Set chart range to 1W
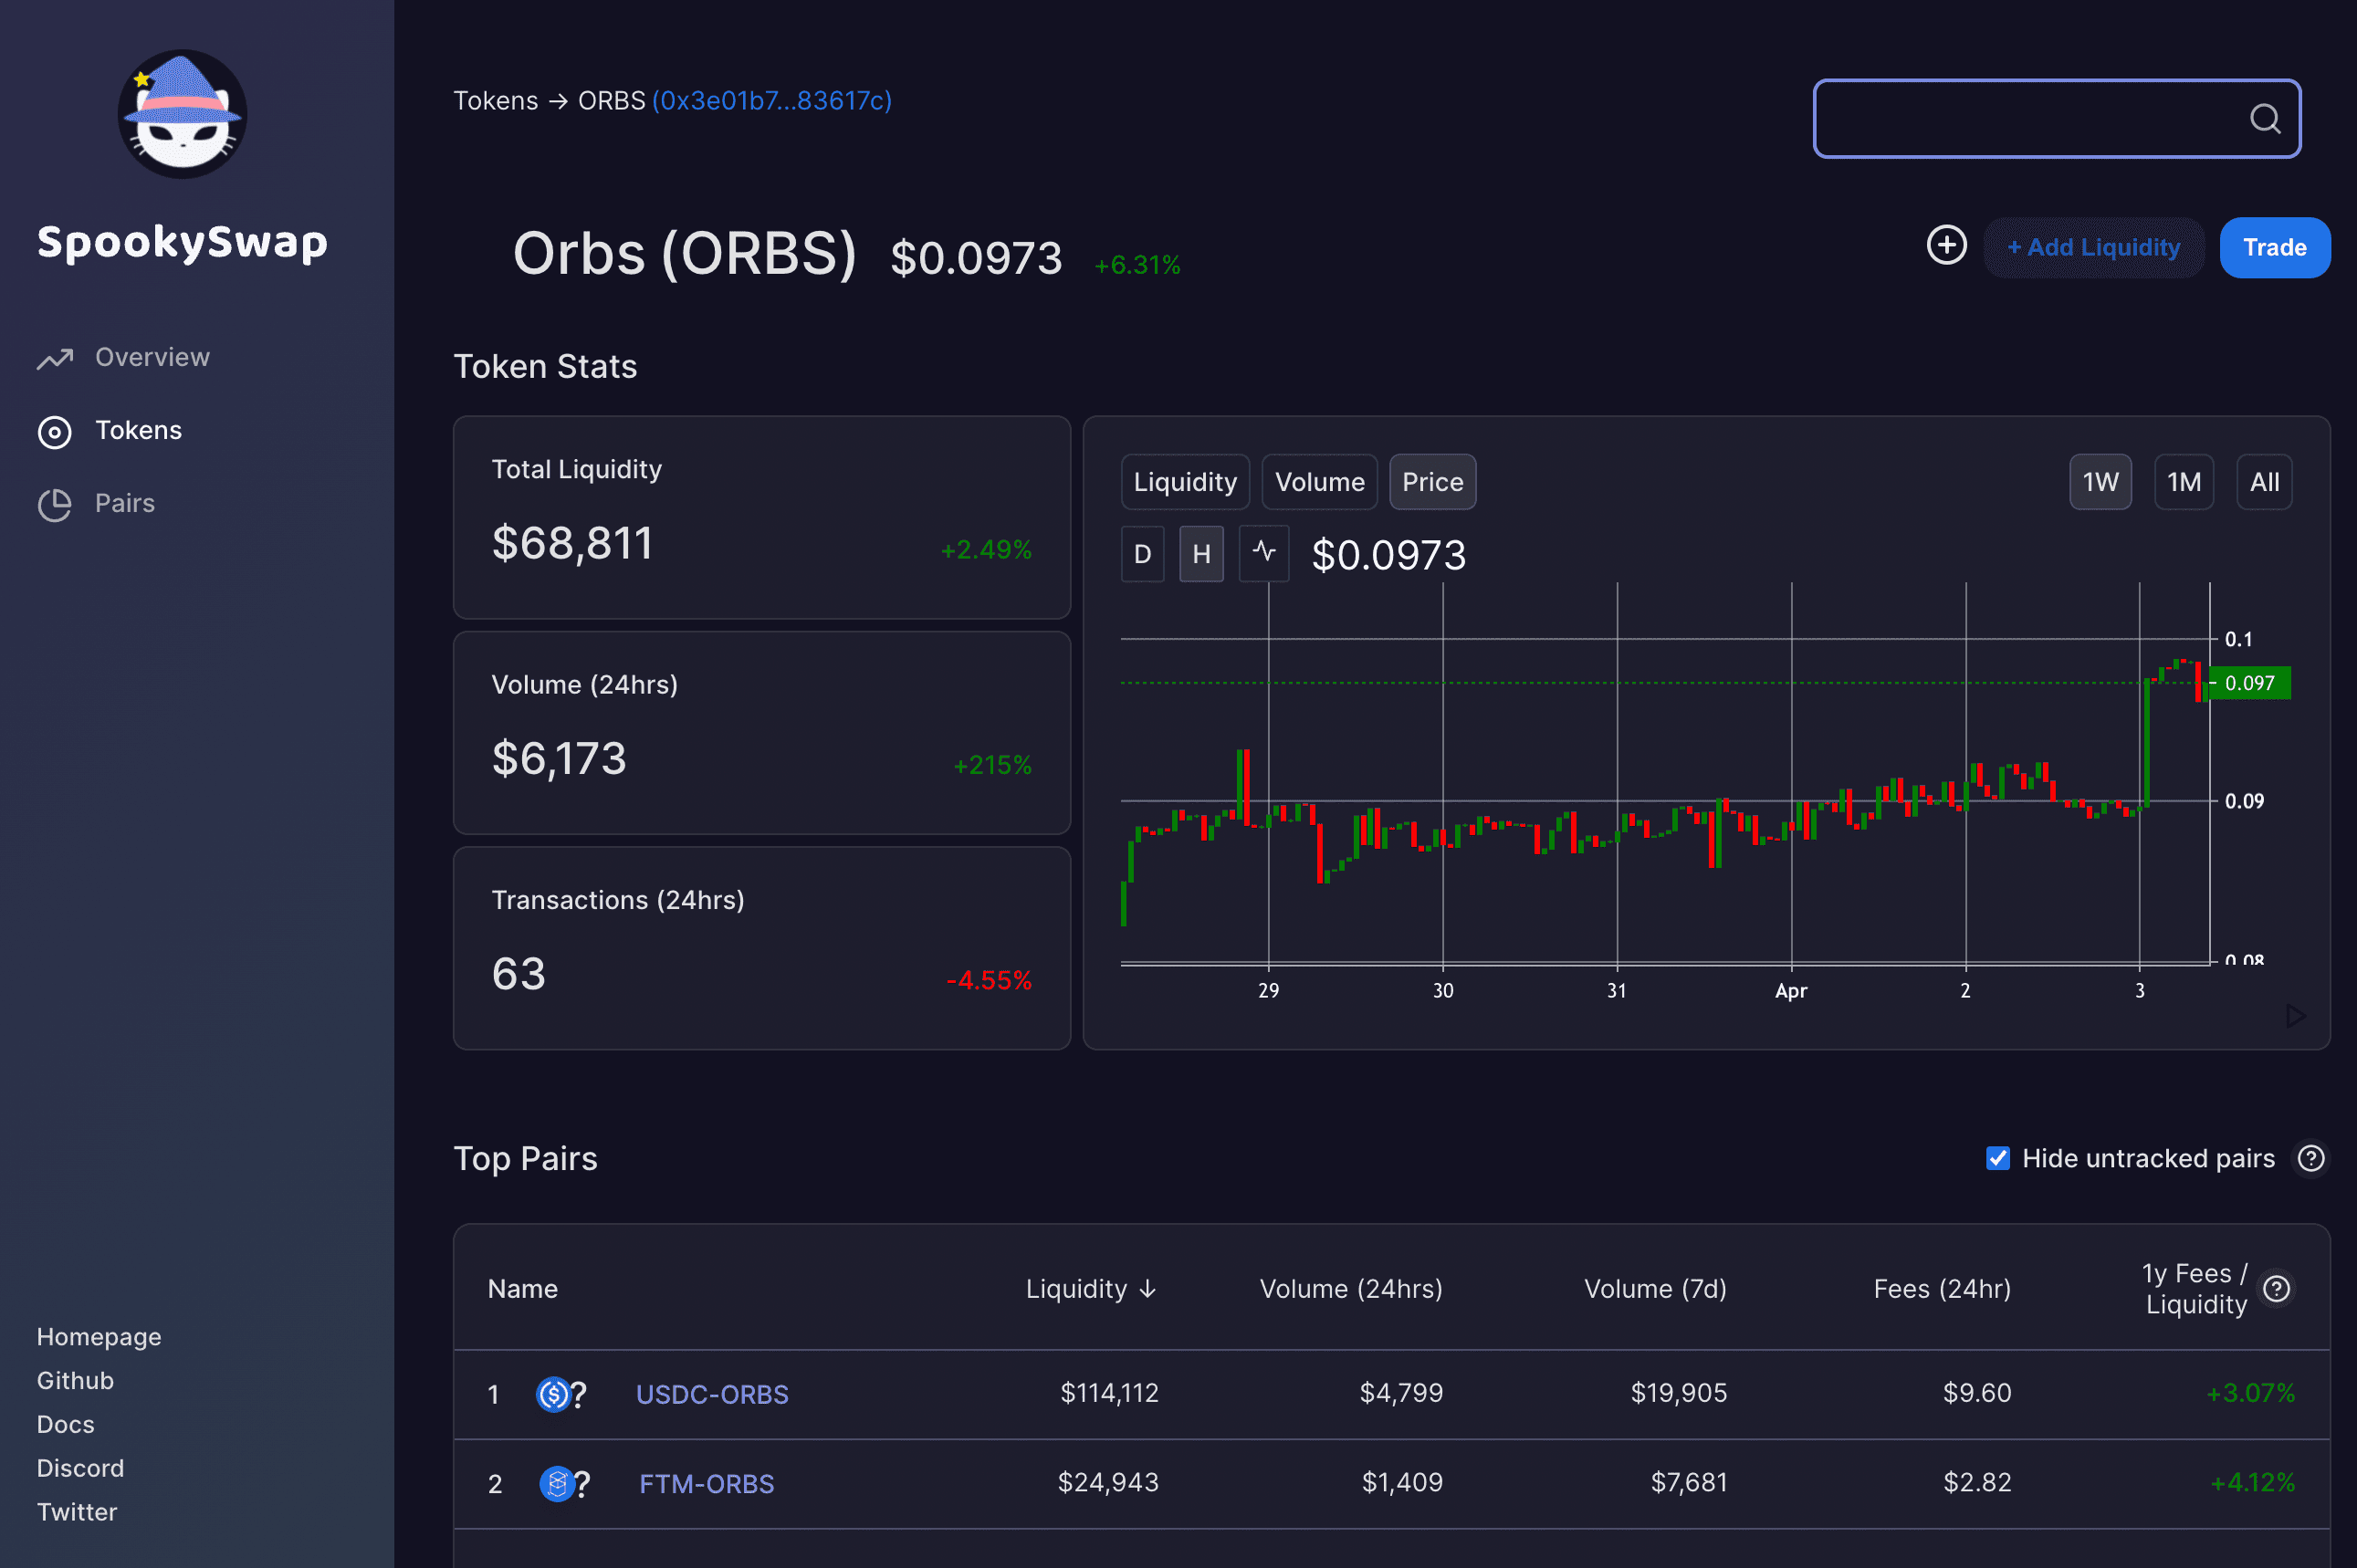This screenshot has width=2357, height=1568. click(2100, 482)
